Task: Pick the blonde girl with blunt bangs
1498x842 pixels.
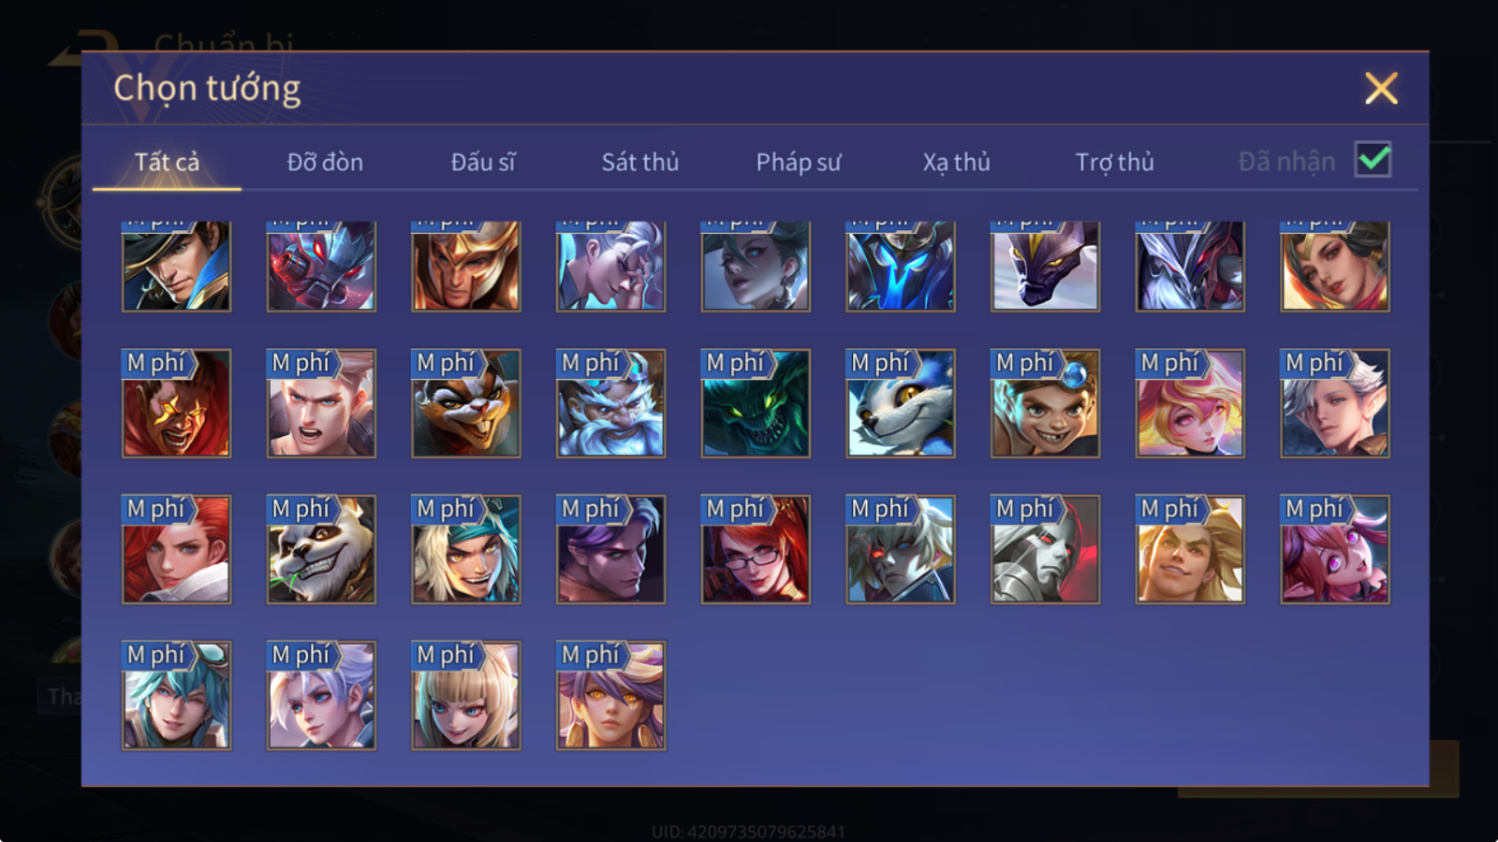Action: tap(466, 695)
